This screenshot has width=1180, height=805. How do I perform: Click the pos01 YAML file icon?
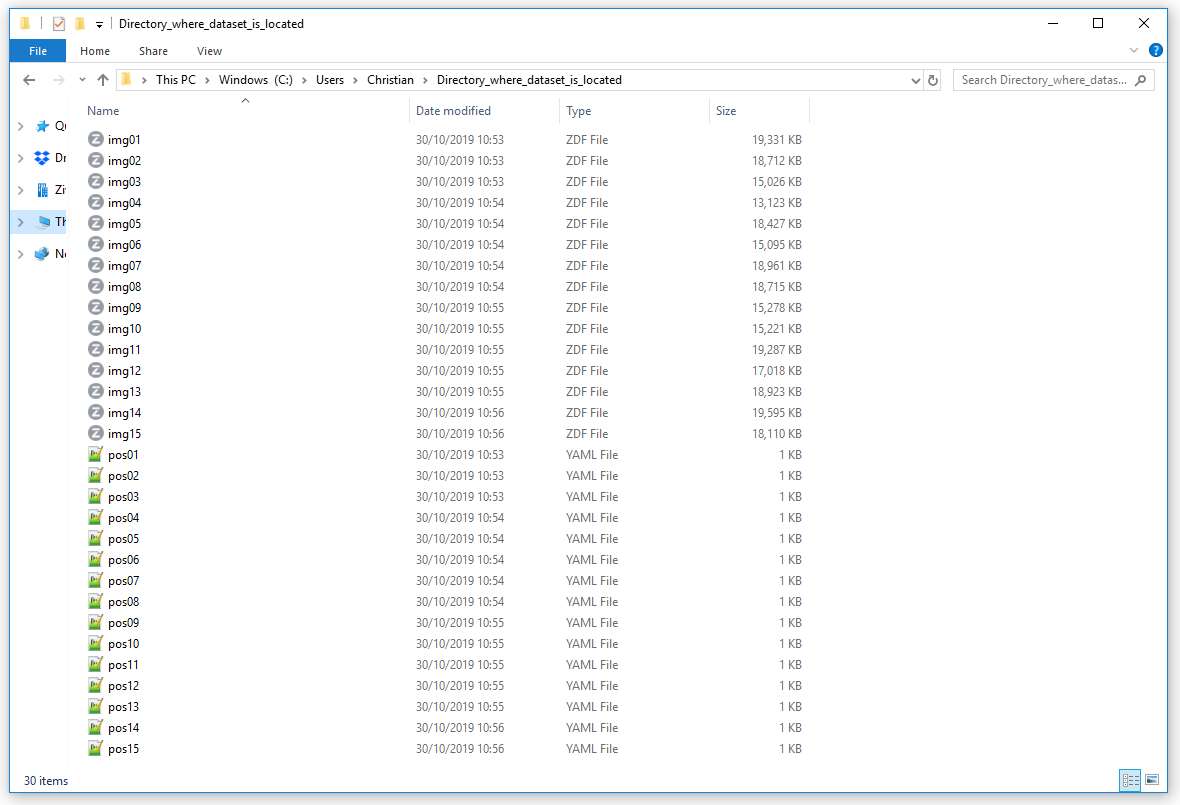(x=96, y=455)
